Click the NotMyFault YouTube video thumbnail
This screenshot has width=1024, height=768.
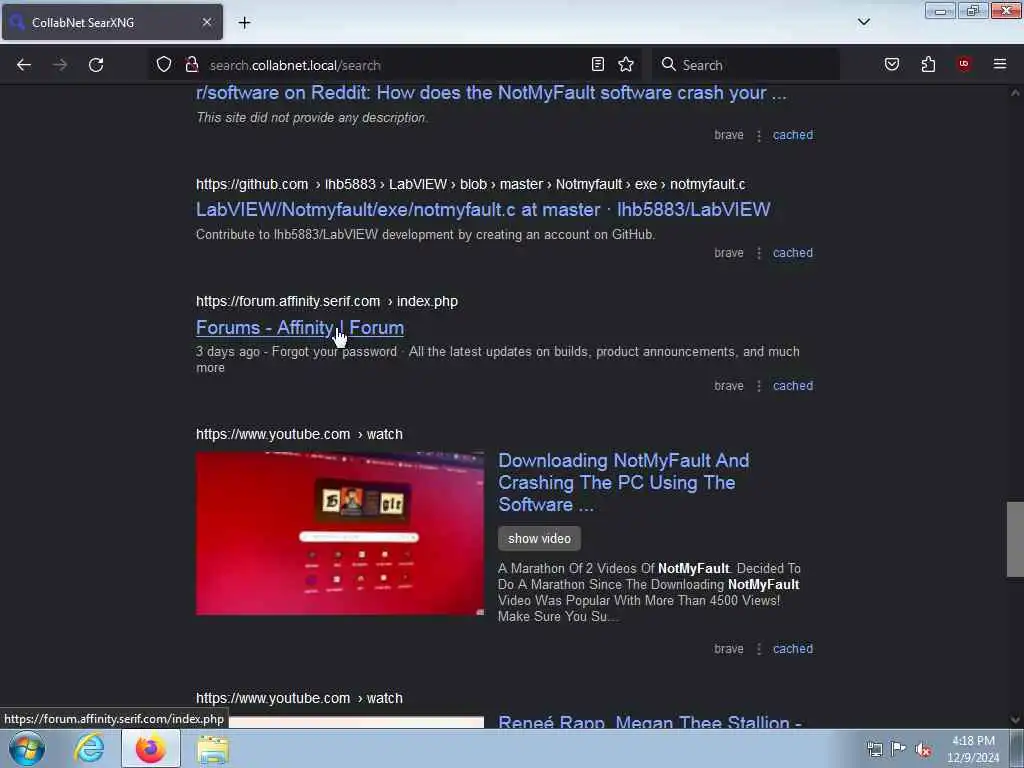click(x=340, y=534)
